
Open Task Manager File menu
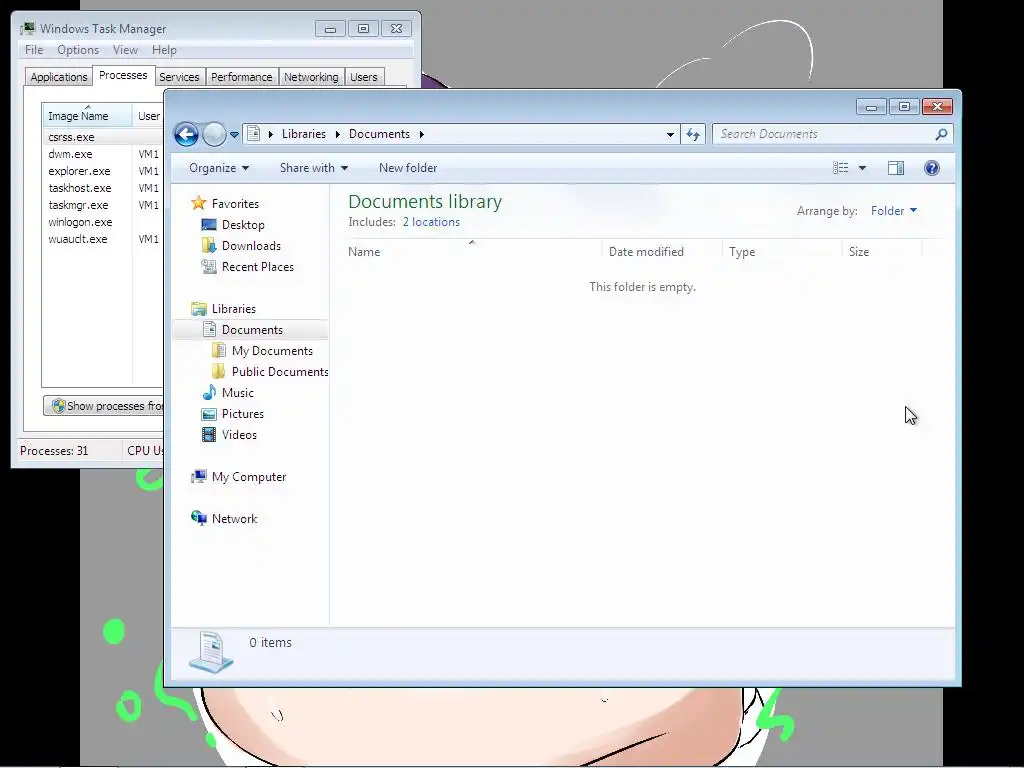click(x=34, y=50)
